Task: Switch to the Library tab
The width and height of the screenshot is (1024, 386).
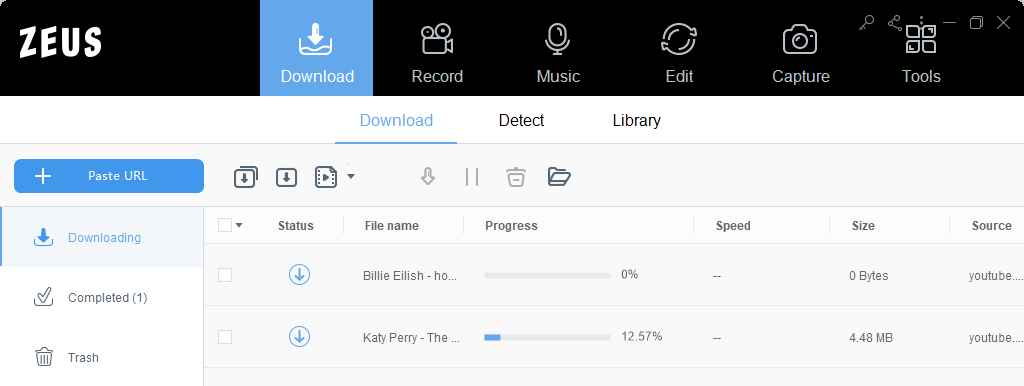Action: tap(636, 121)
